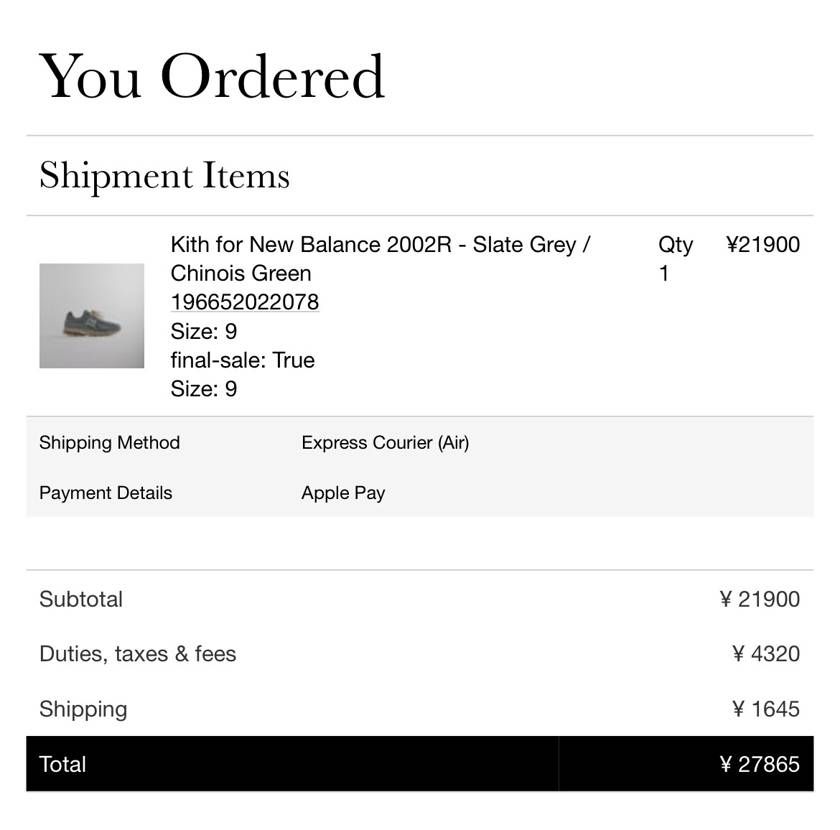Click the Payment Details label
This screenshot has width=840, height=830.
tap(106, 493)
